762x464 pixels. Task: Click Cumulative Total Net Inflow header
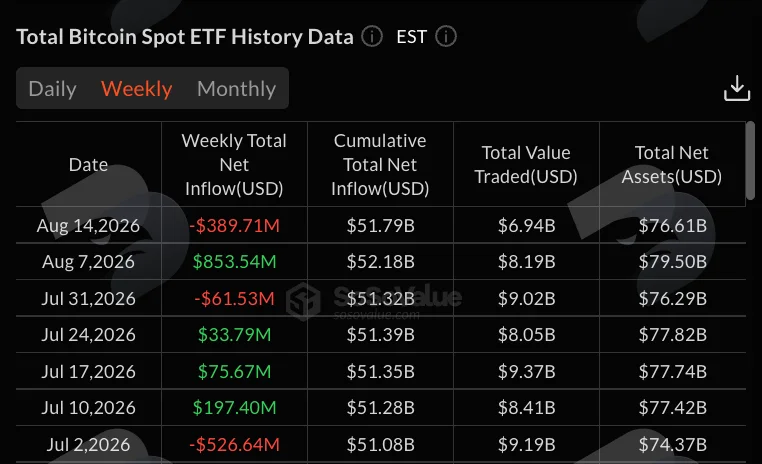pyautogui.click(x=380, y=165)
